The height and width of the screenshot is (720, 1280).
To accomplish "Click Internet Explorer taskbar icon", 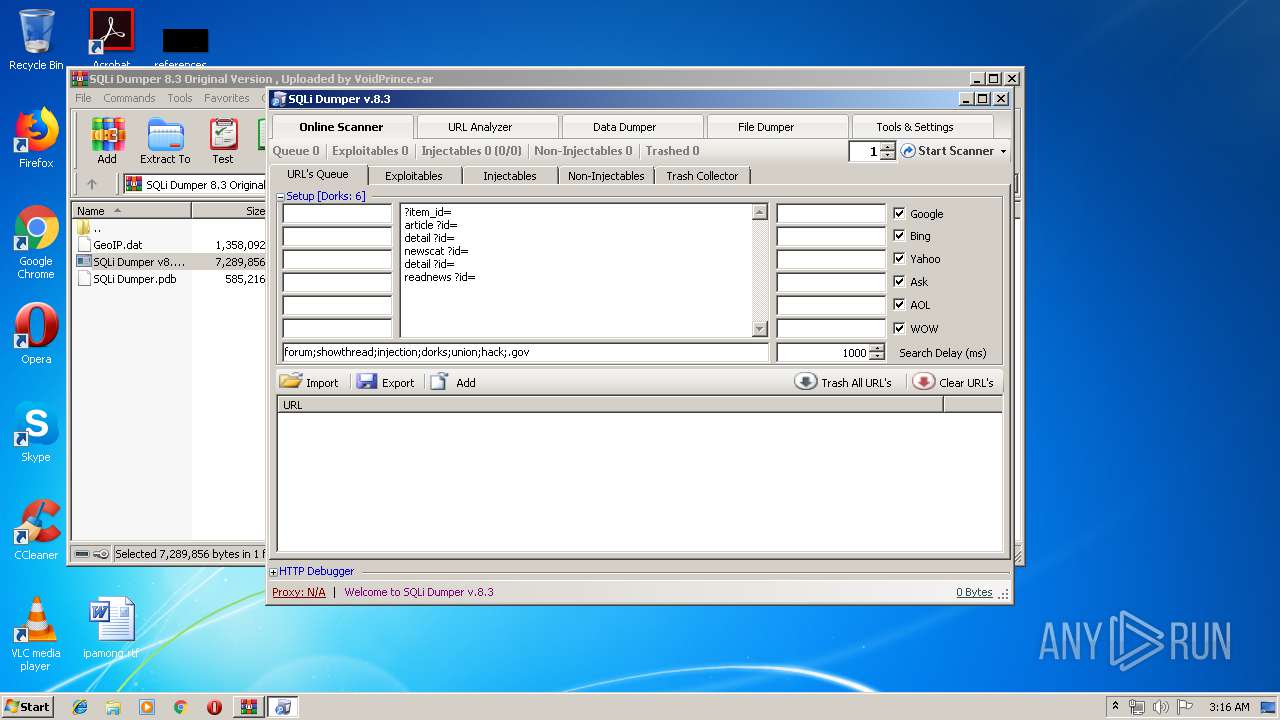I will pyautogui.click(x=80, y=707).
